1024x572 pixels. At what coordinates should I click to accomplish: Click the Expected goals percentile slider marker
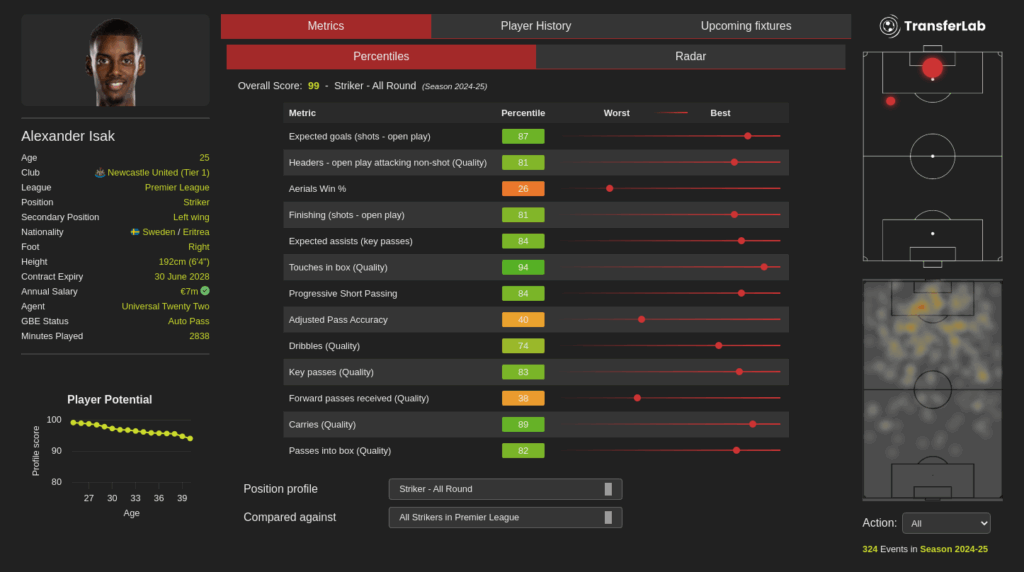coord(748,136)
